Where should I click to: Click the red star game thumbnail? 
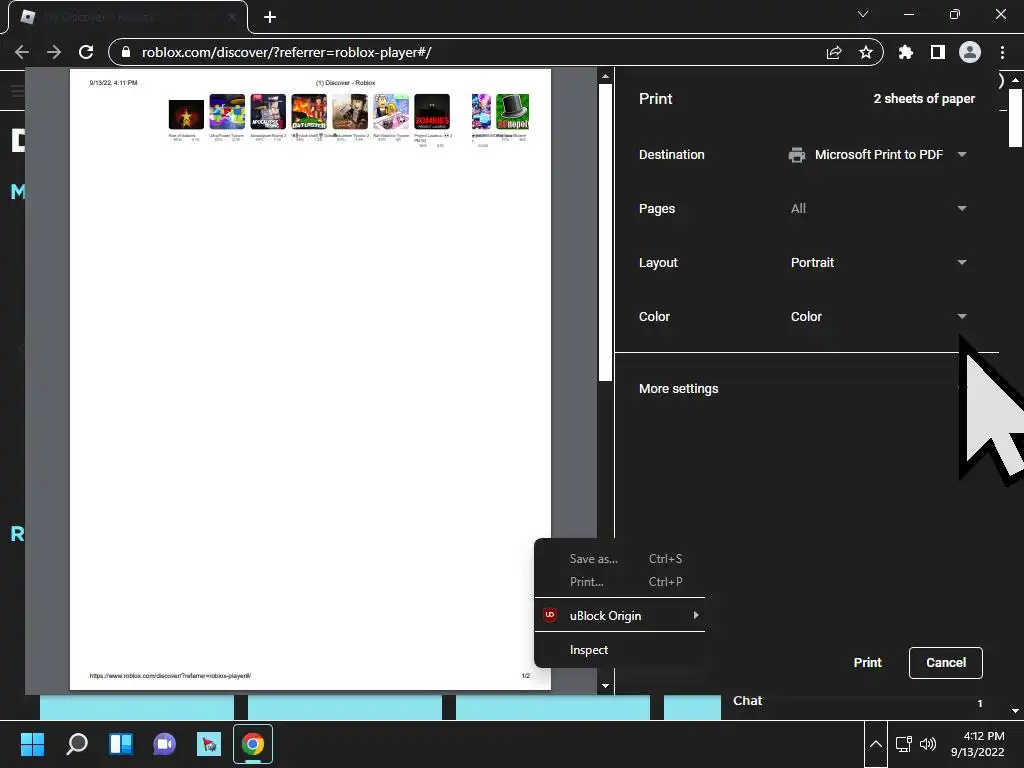(x=186, y=114)
